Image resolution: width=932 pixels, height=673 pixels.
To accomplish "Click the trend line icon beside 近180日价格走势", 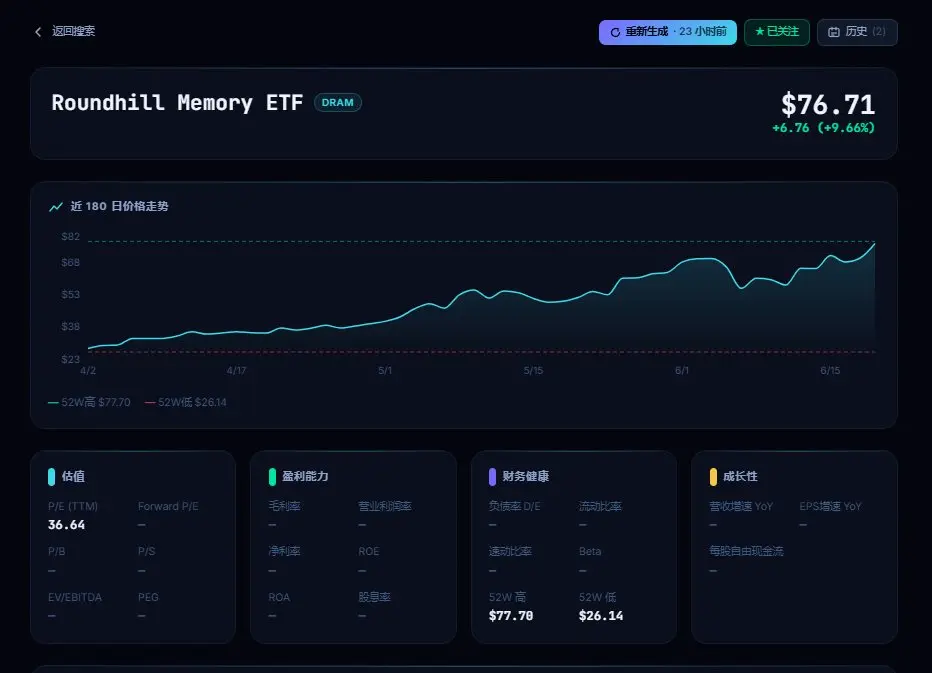I will (x=56, y=207).
